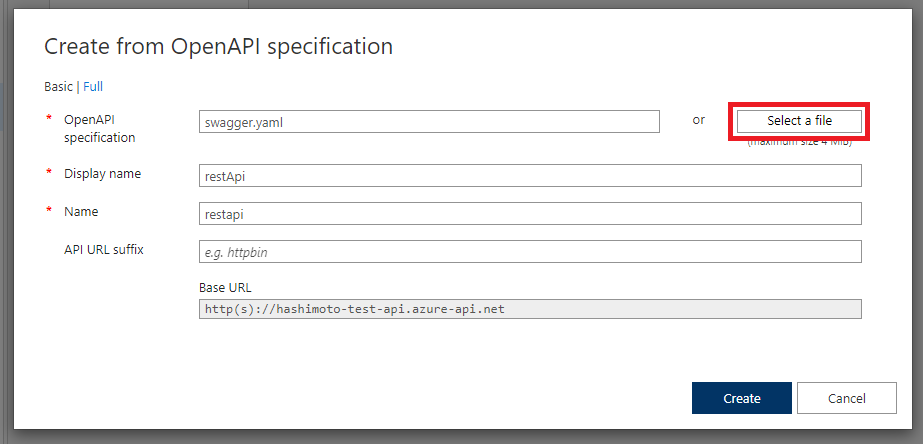Click the 'or' text beside Select a file
The width and height of the screenshot is (923, 444).
click(698, 120)
